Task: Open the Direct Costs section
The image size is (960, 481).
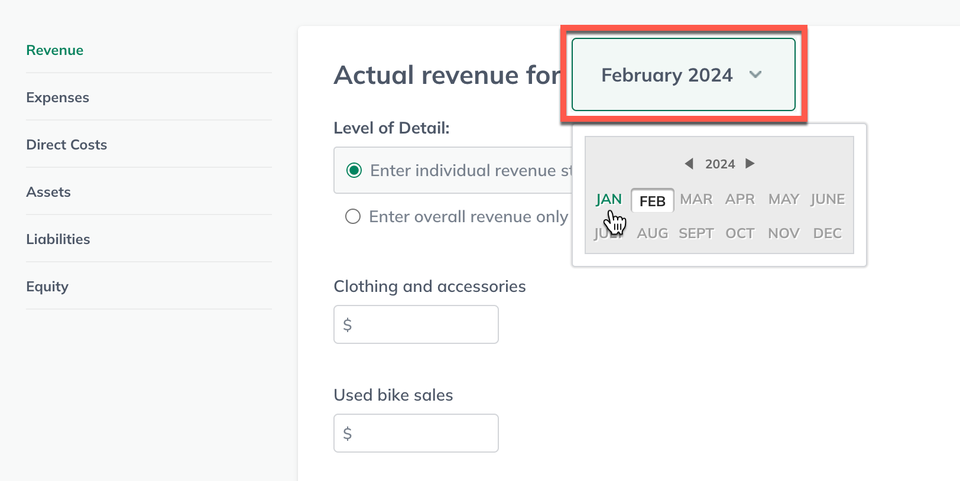Action: (x=66, y=144)
